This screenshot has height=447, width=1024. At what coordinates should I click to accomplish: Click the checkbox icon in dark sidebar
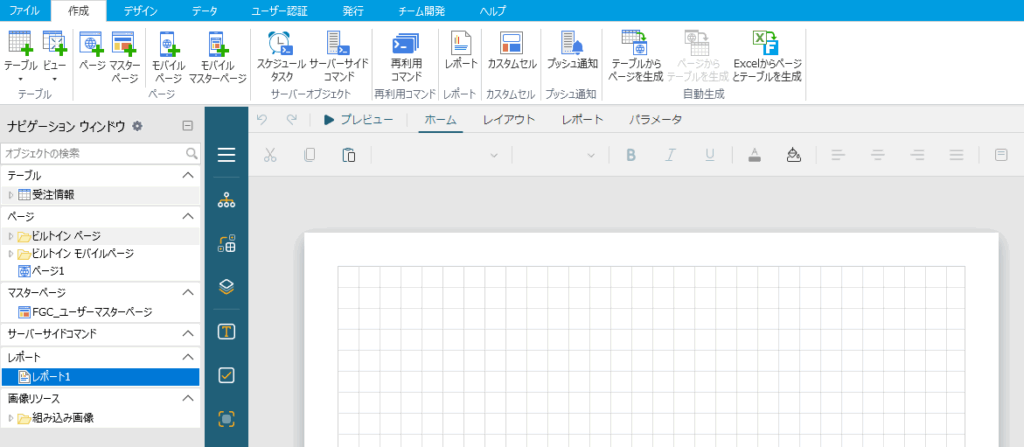(226, 375)
